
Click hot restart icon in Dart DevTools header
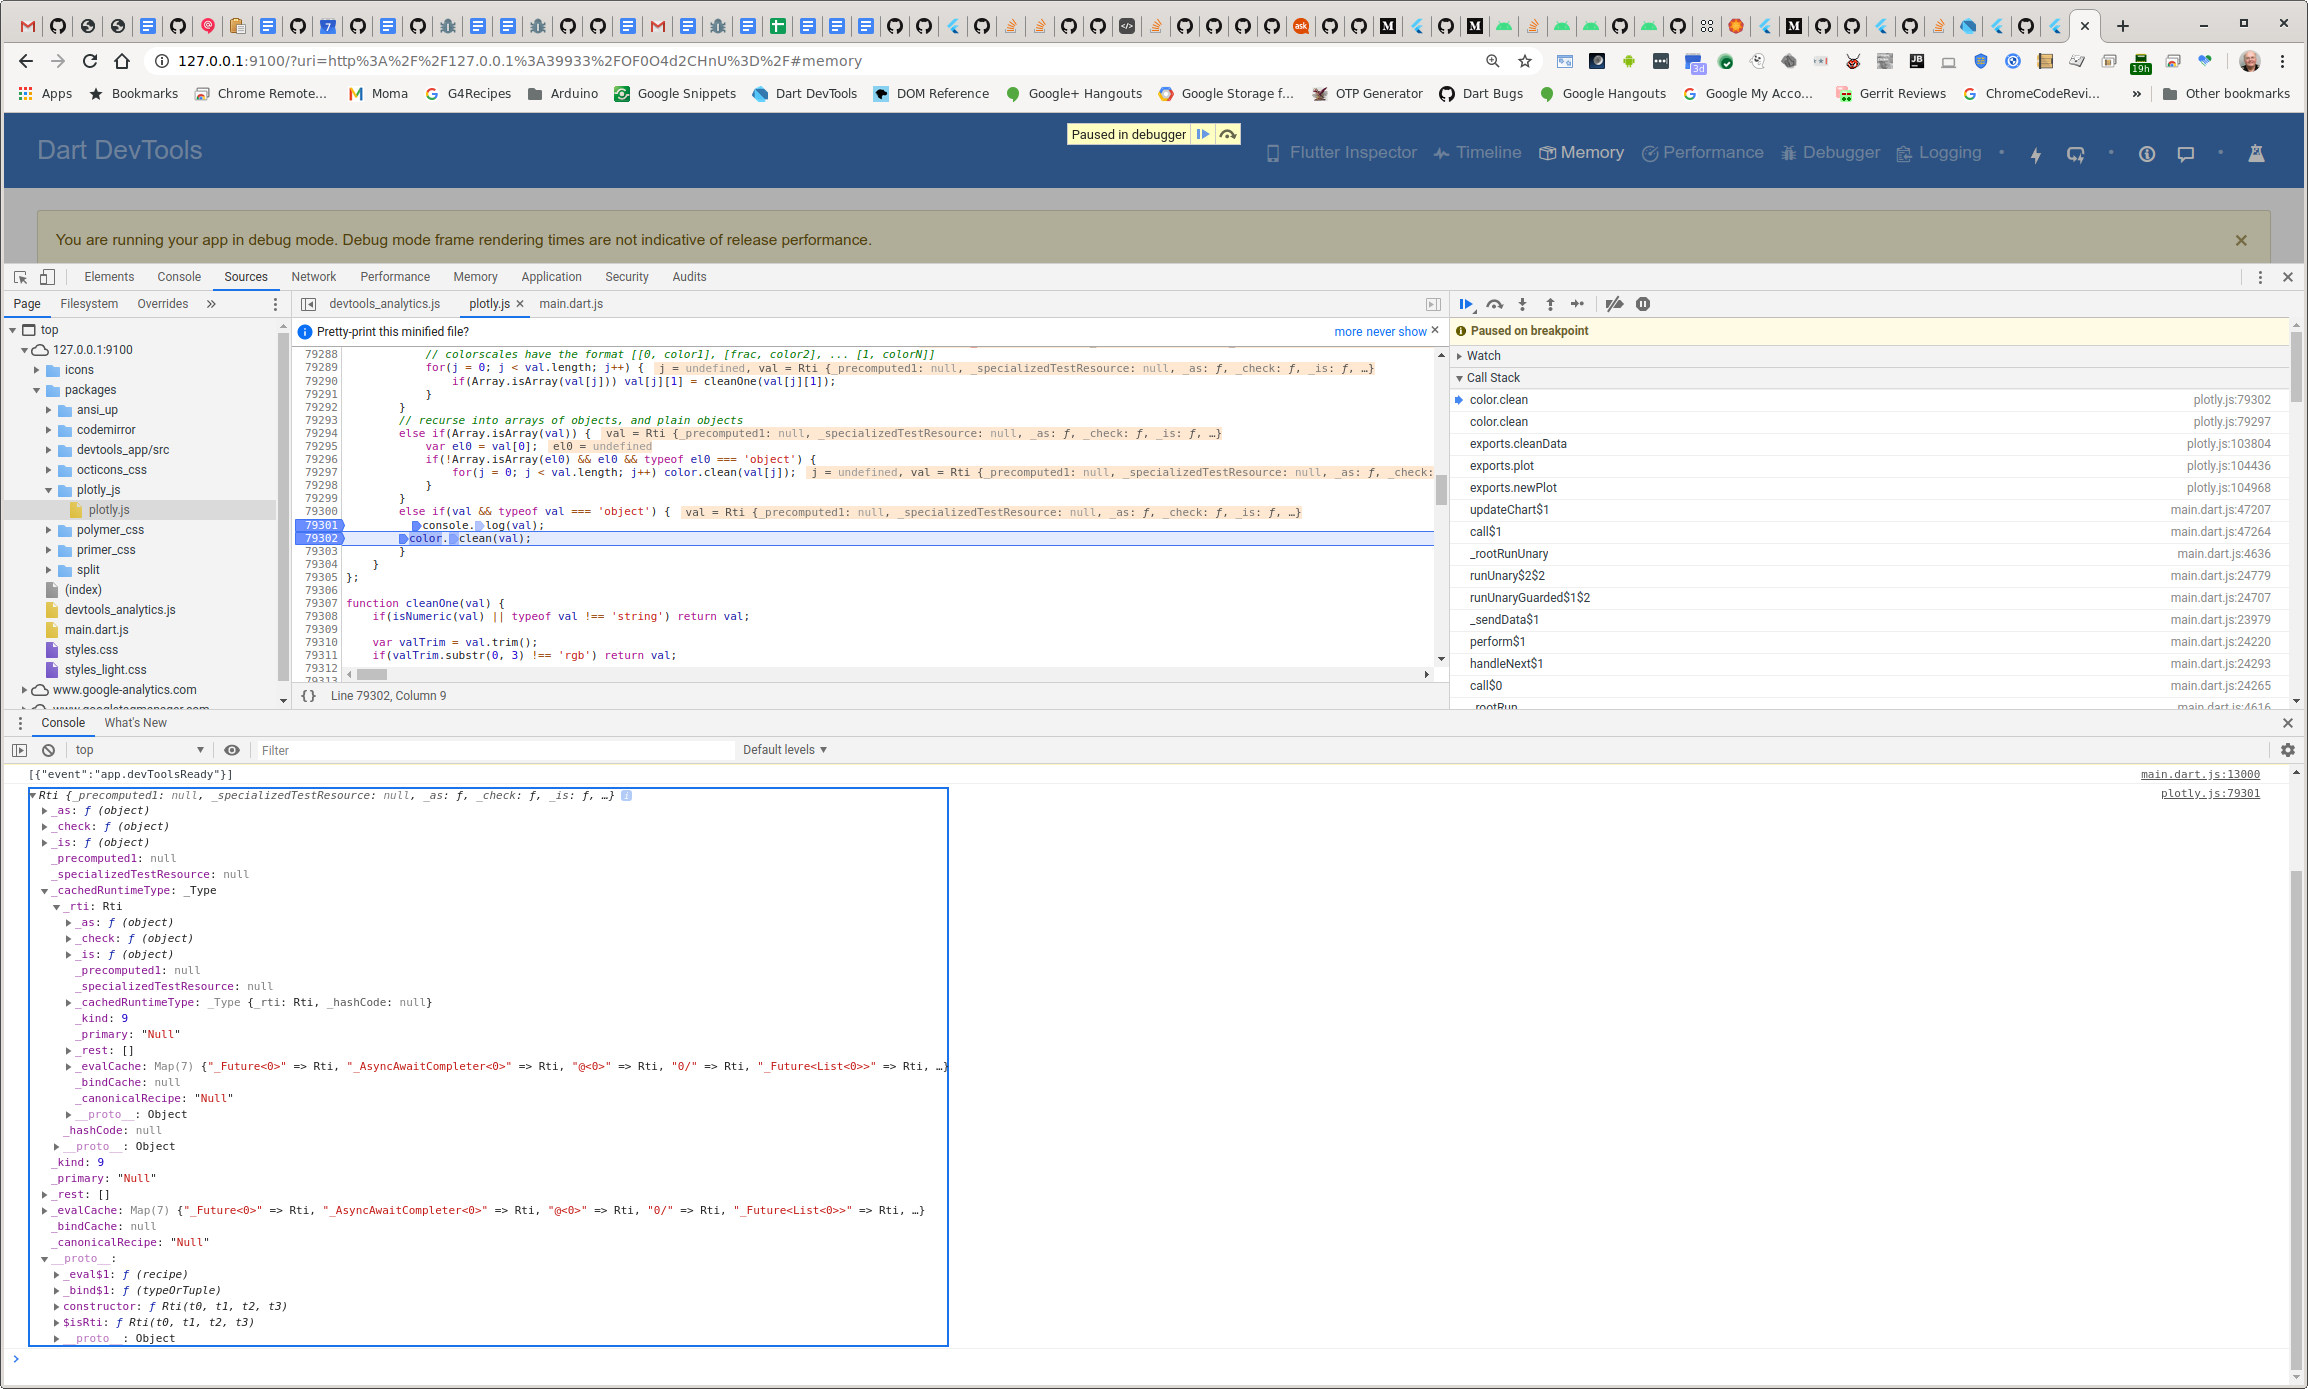2076,154
